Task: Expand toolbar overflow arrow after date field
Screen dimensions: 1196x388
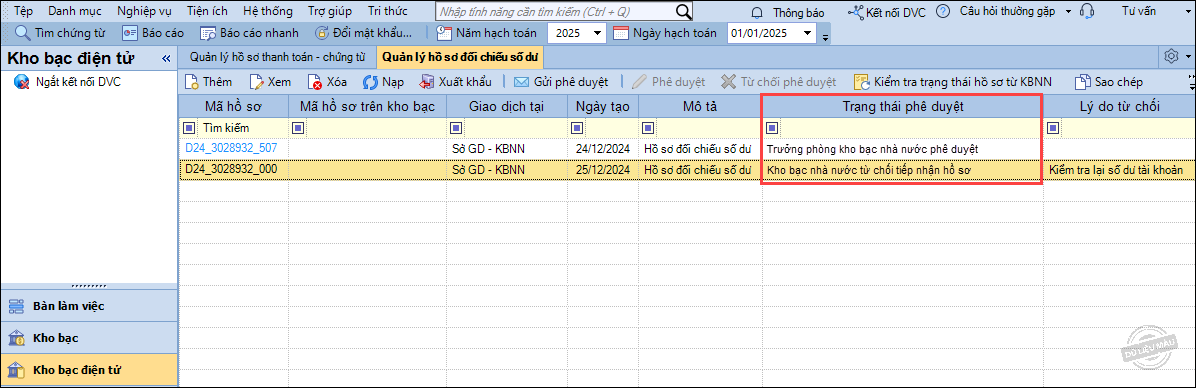Action: pyautogui.click(x=825, y=37)
